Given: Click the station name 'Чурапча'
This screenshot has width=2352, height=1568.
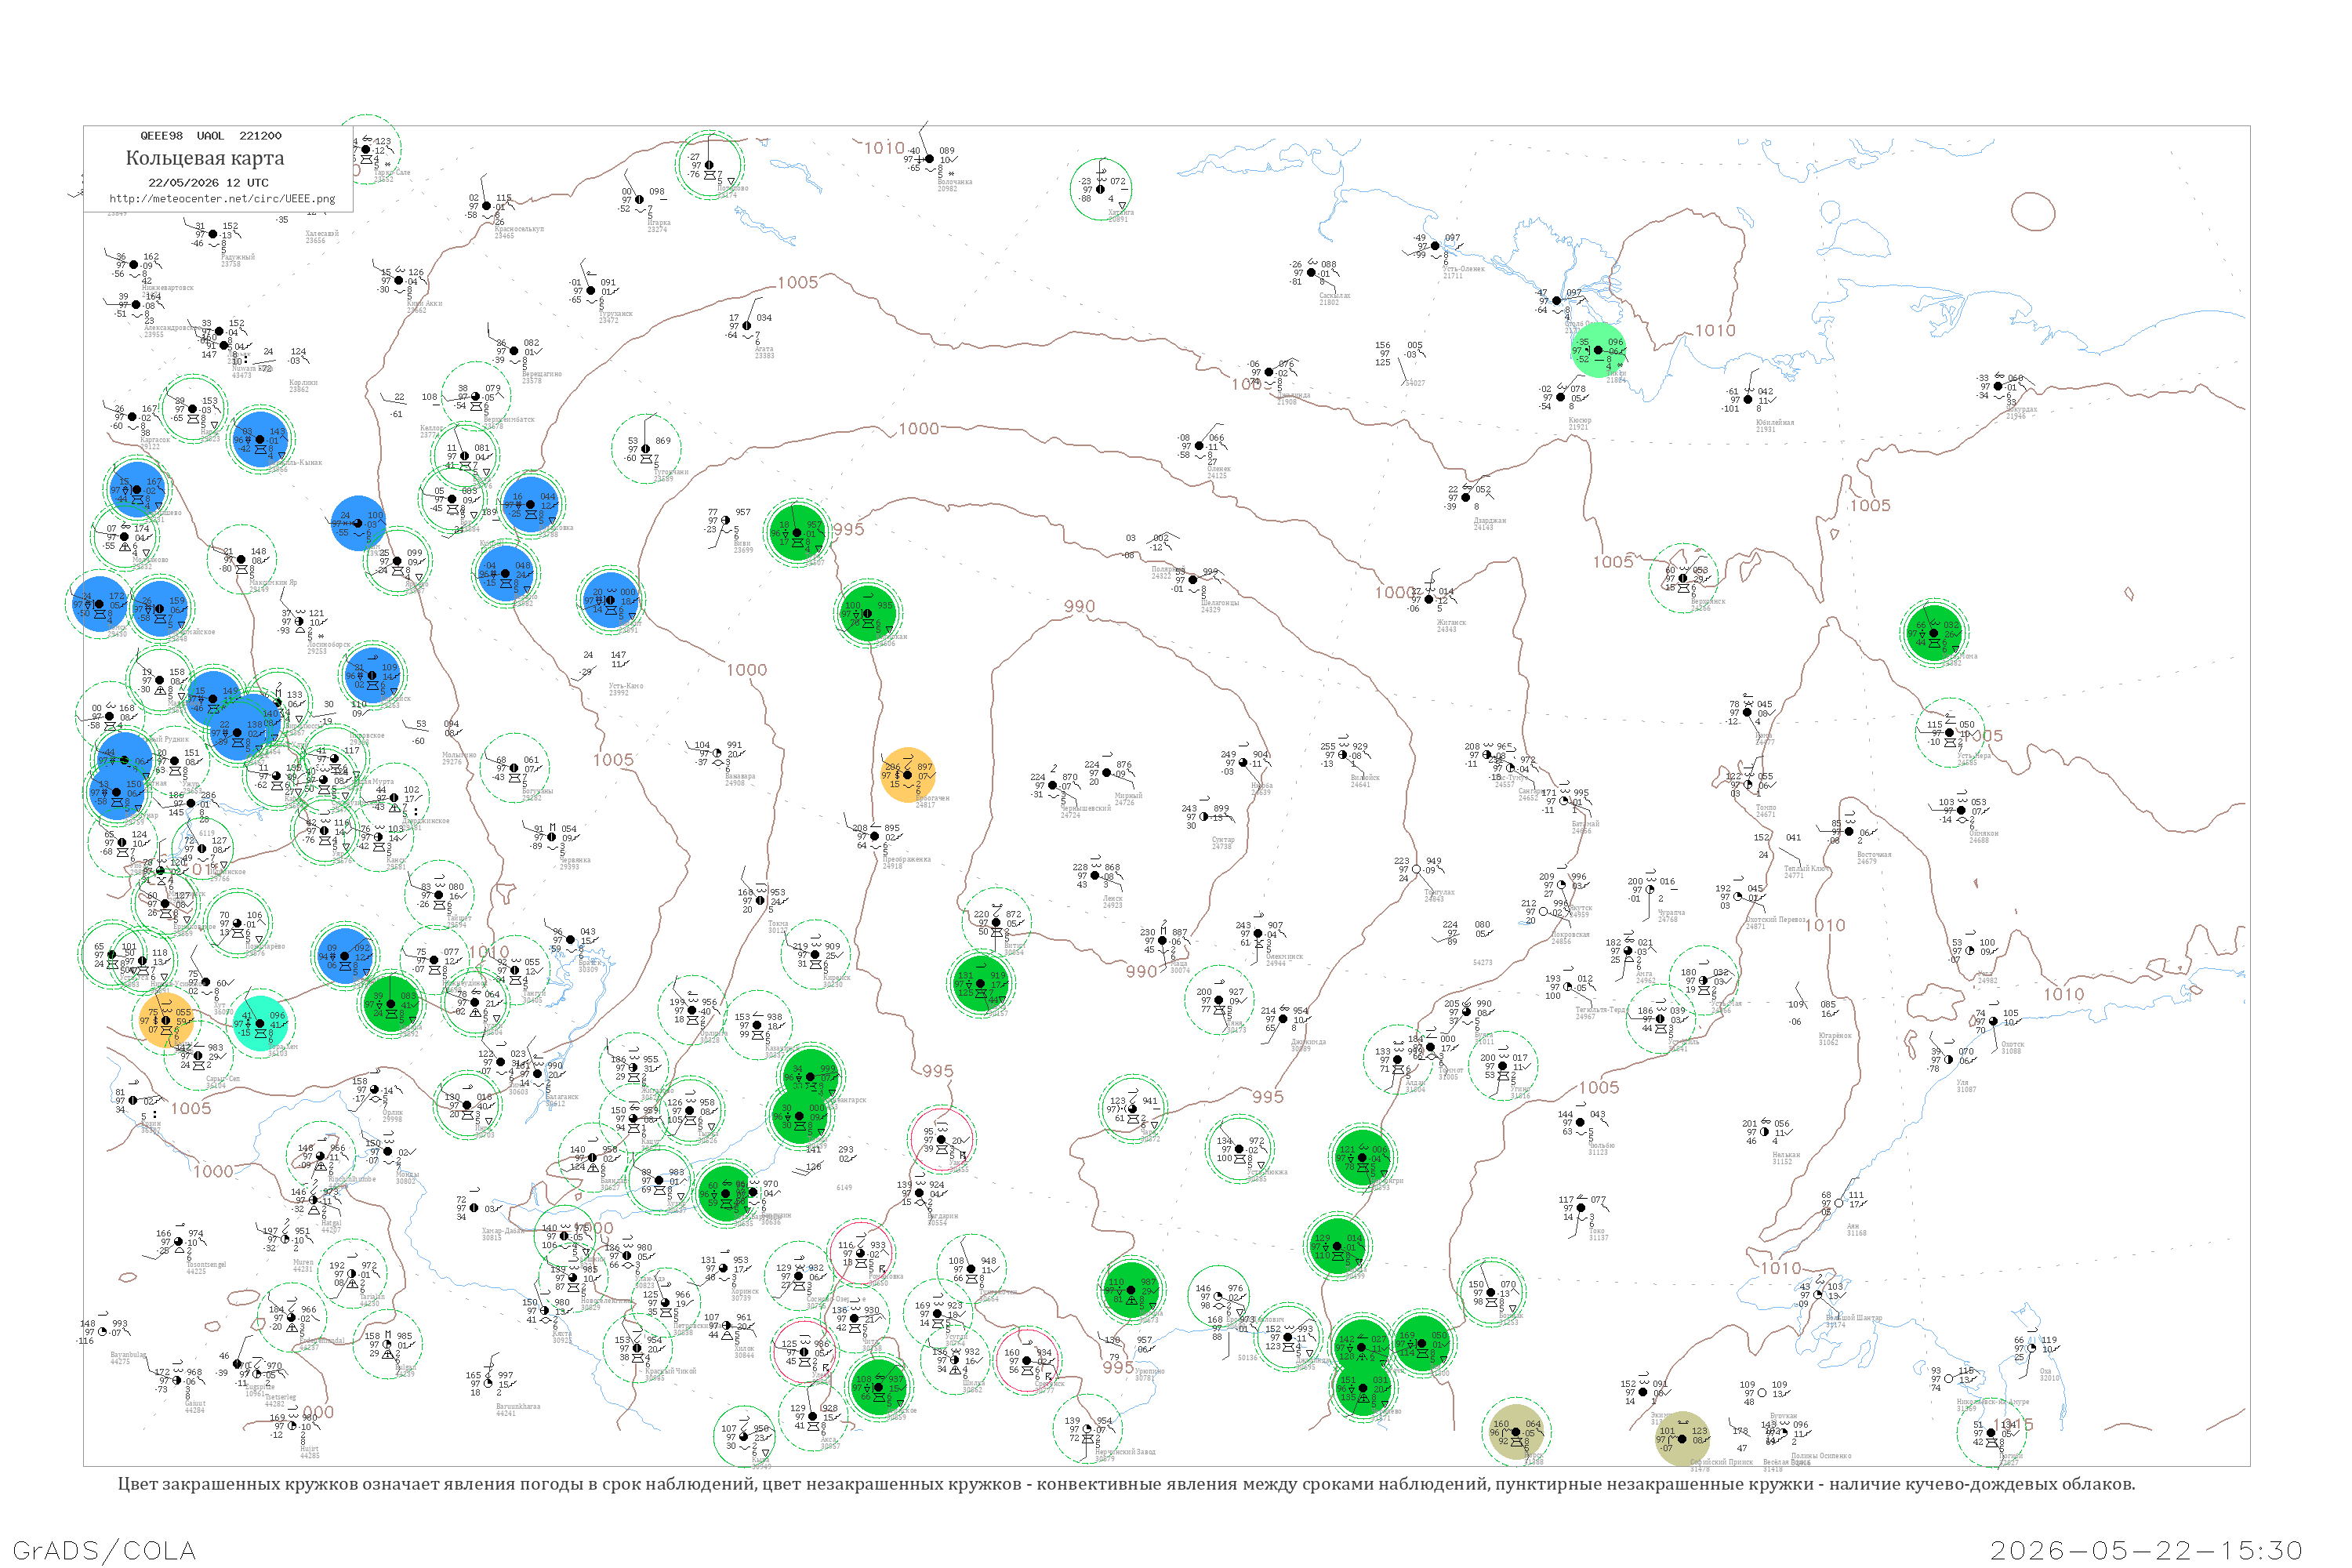Looking at the screenshot, I should (1671, 912).
